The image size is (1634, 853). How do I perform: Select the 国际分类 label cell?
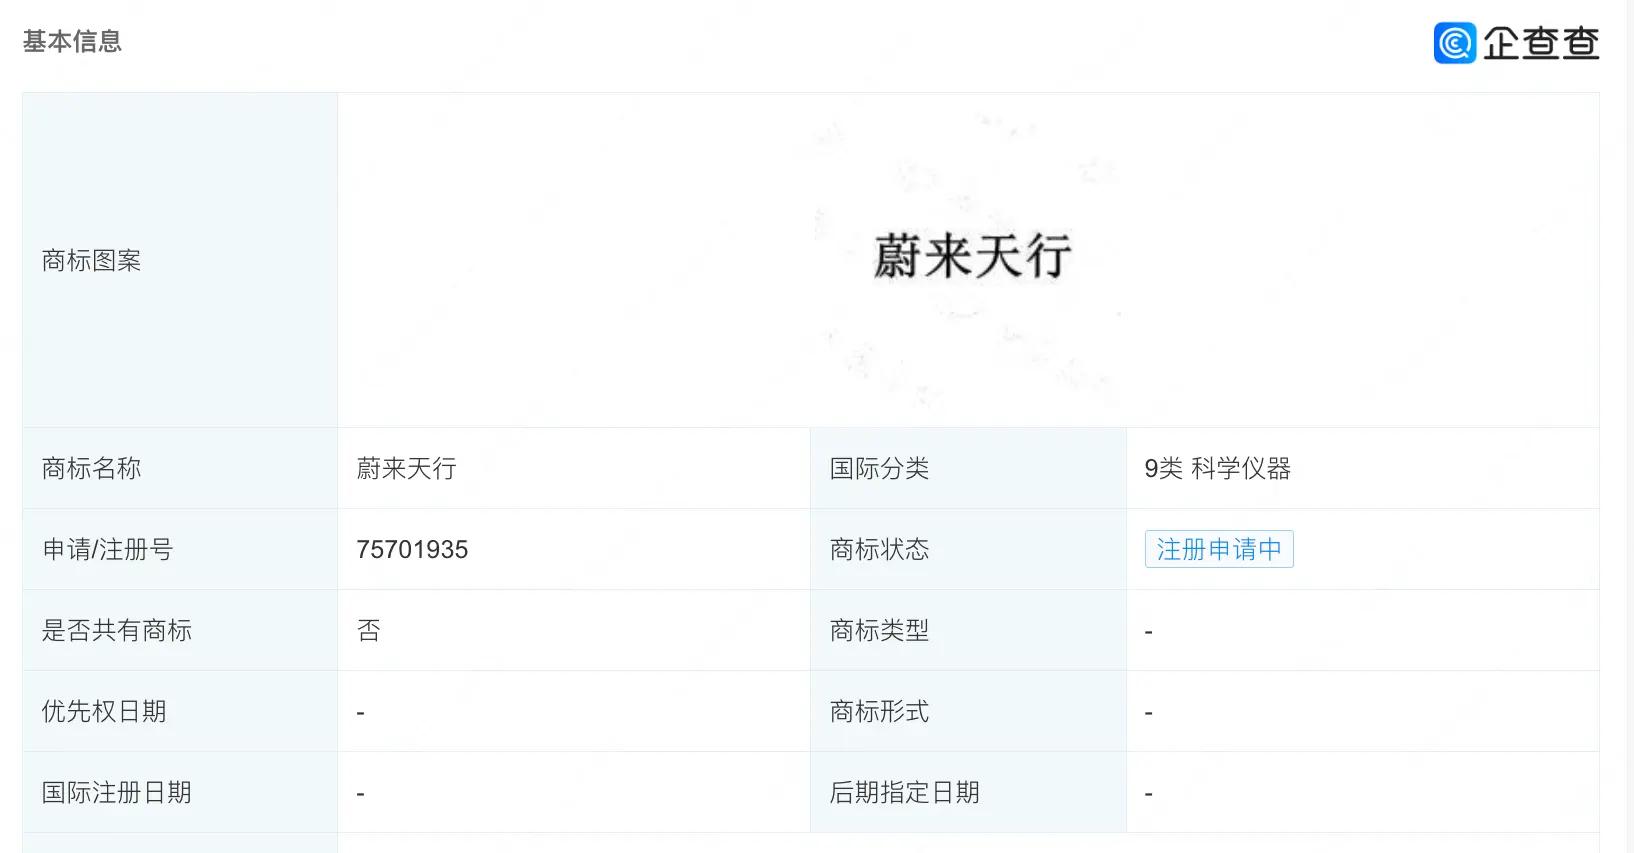pos(968,468)
